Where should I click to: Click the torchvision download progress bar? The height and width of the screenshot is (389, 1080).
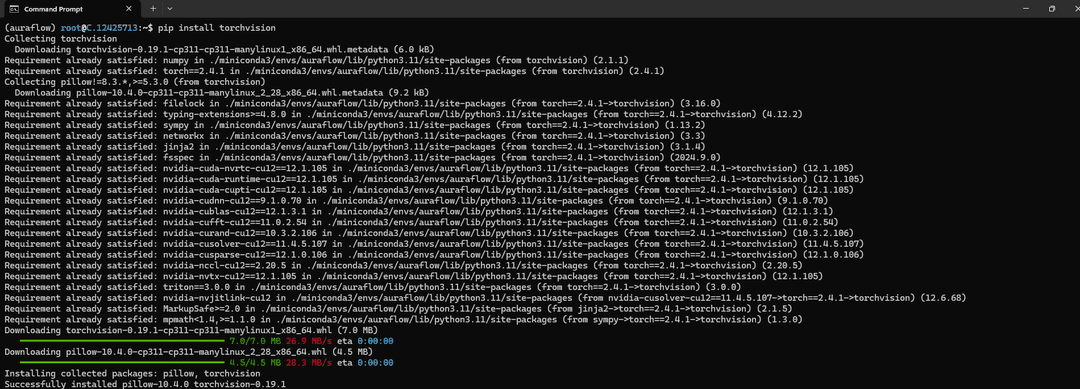(x=123, y=341)
